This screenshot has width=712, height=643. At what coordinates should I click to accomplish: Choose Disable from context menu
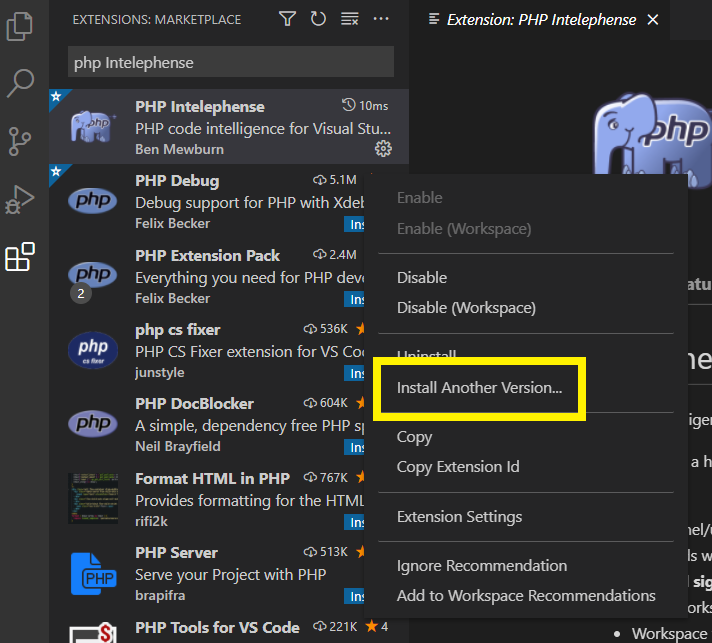[526, 278]
